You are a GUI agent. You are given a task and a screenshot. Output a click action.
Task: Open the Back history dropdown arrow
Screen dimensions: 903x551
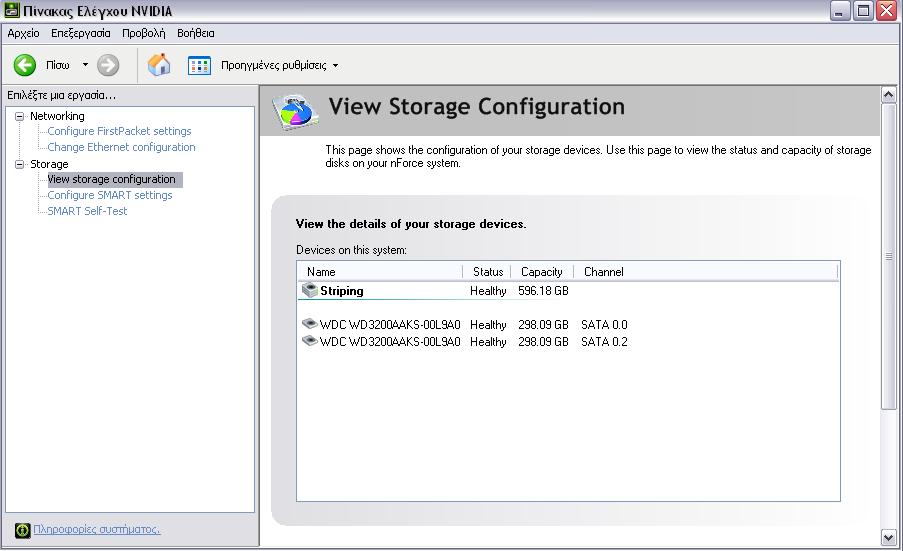(85, 64)
